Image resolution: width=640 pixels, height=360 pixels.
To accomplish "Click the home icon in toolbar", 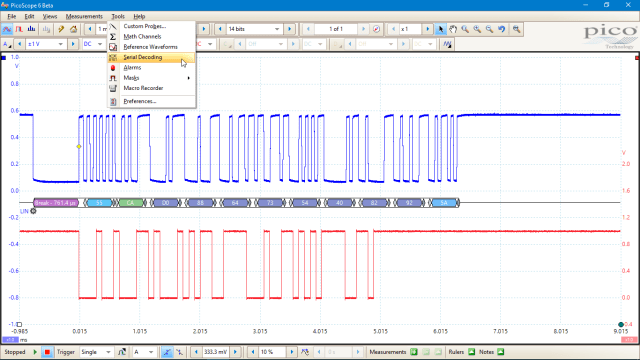I will [73, 29].
